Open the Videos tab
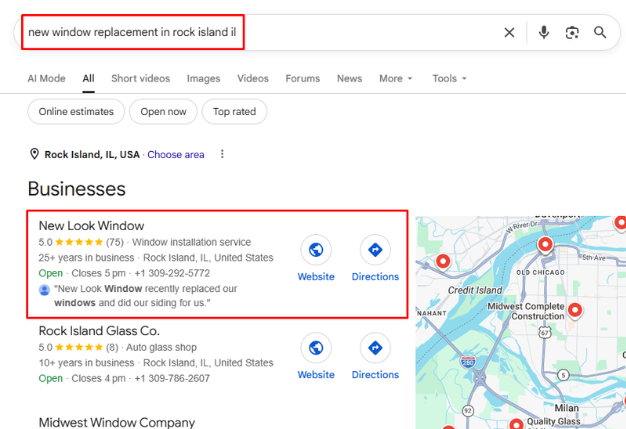The height and width of the screenshot is (429, 626). (x=253, y=79)
